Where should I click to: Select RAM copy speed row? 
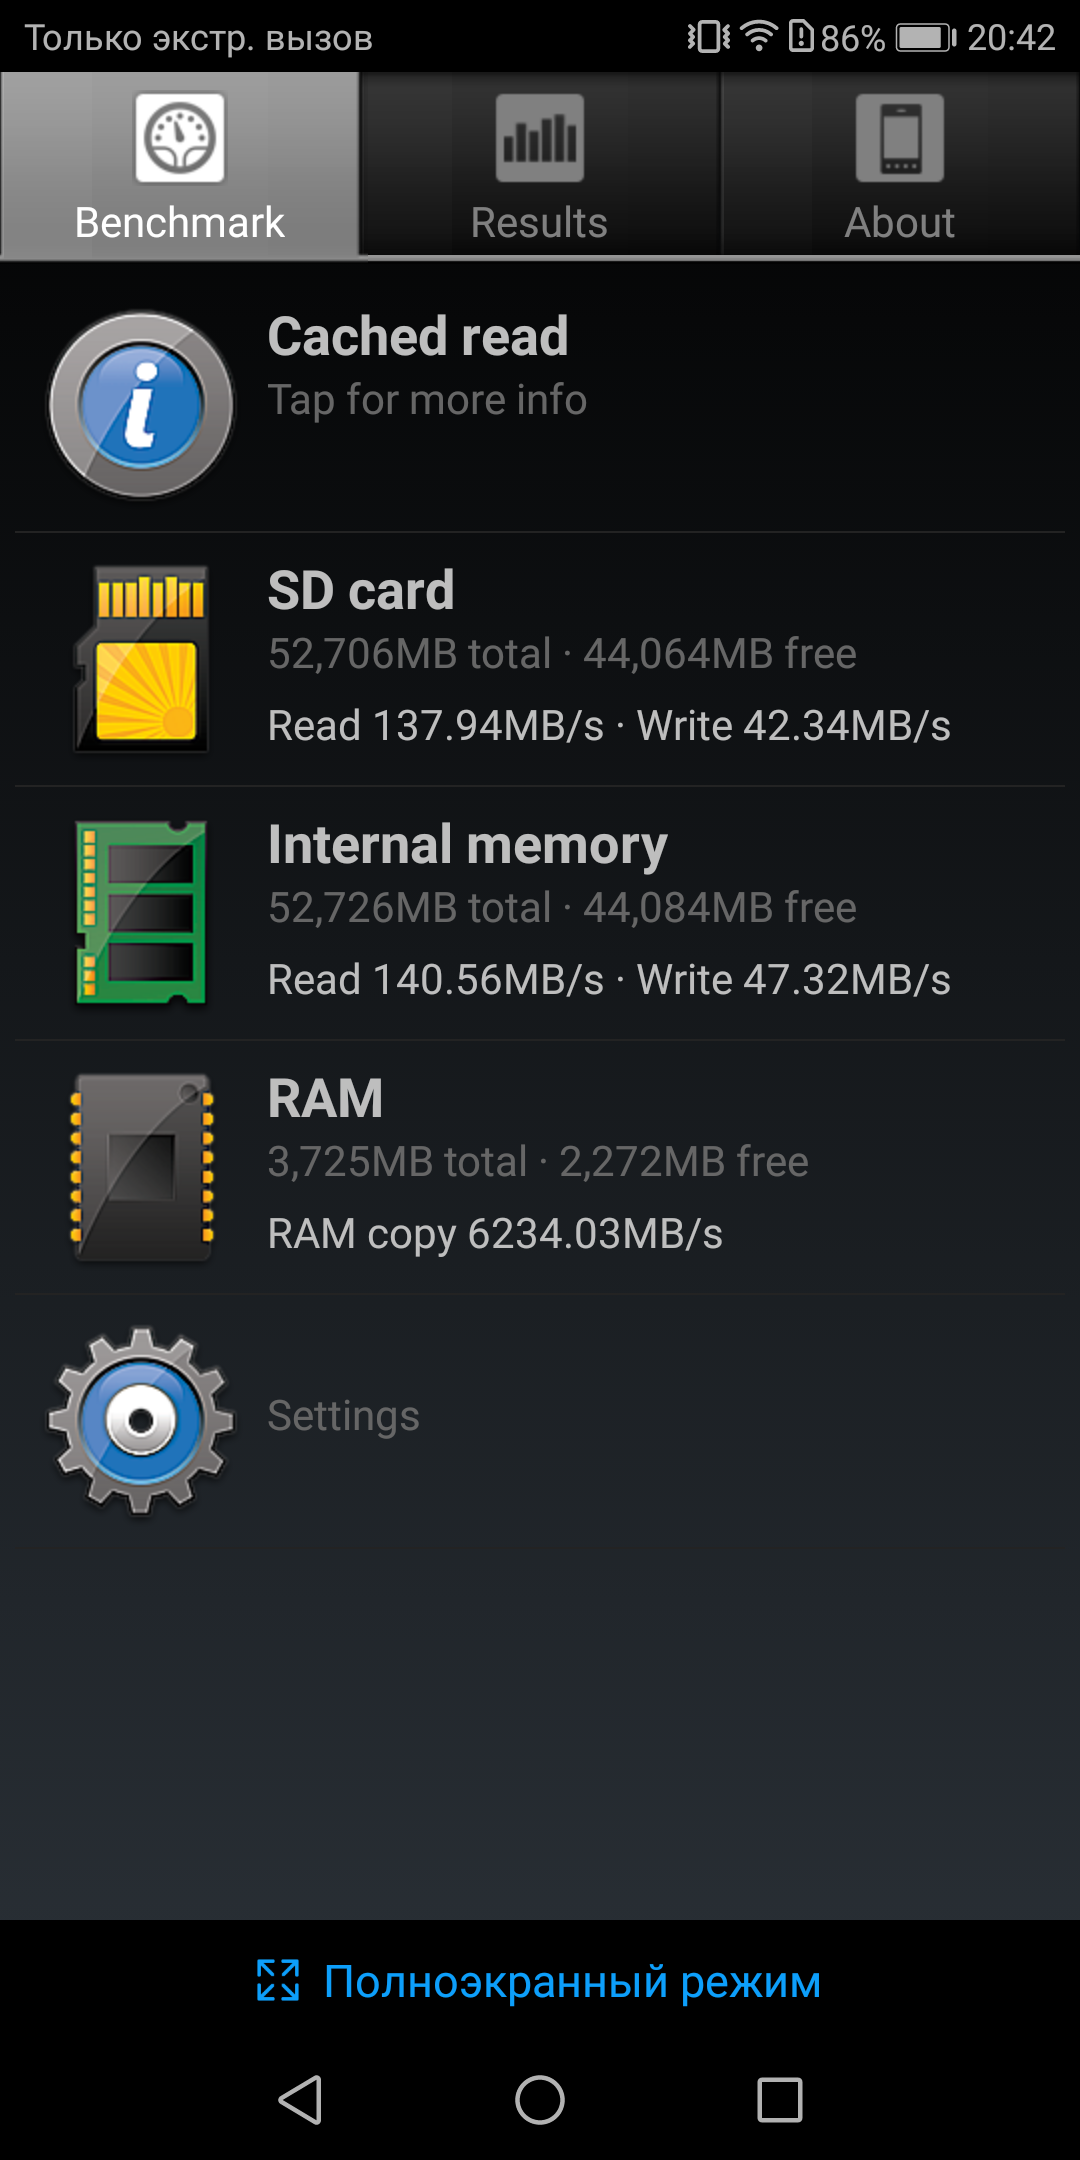(x=495, y=1234)
